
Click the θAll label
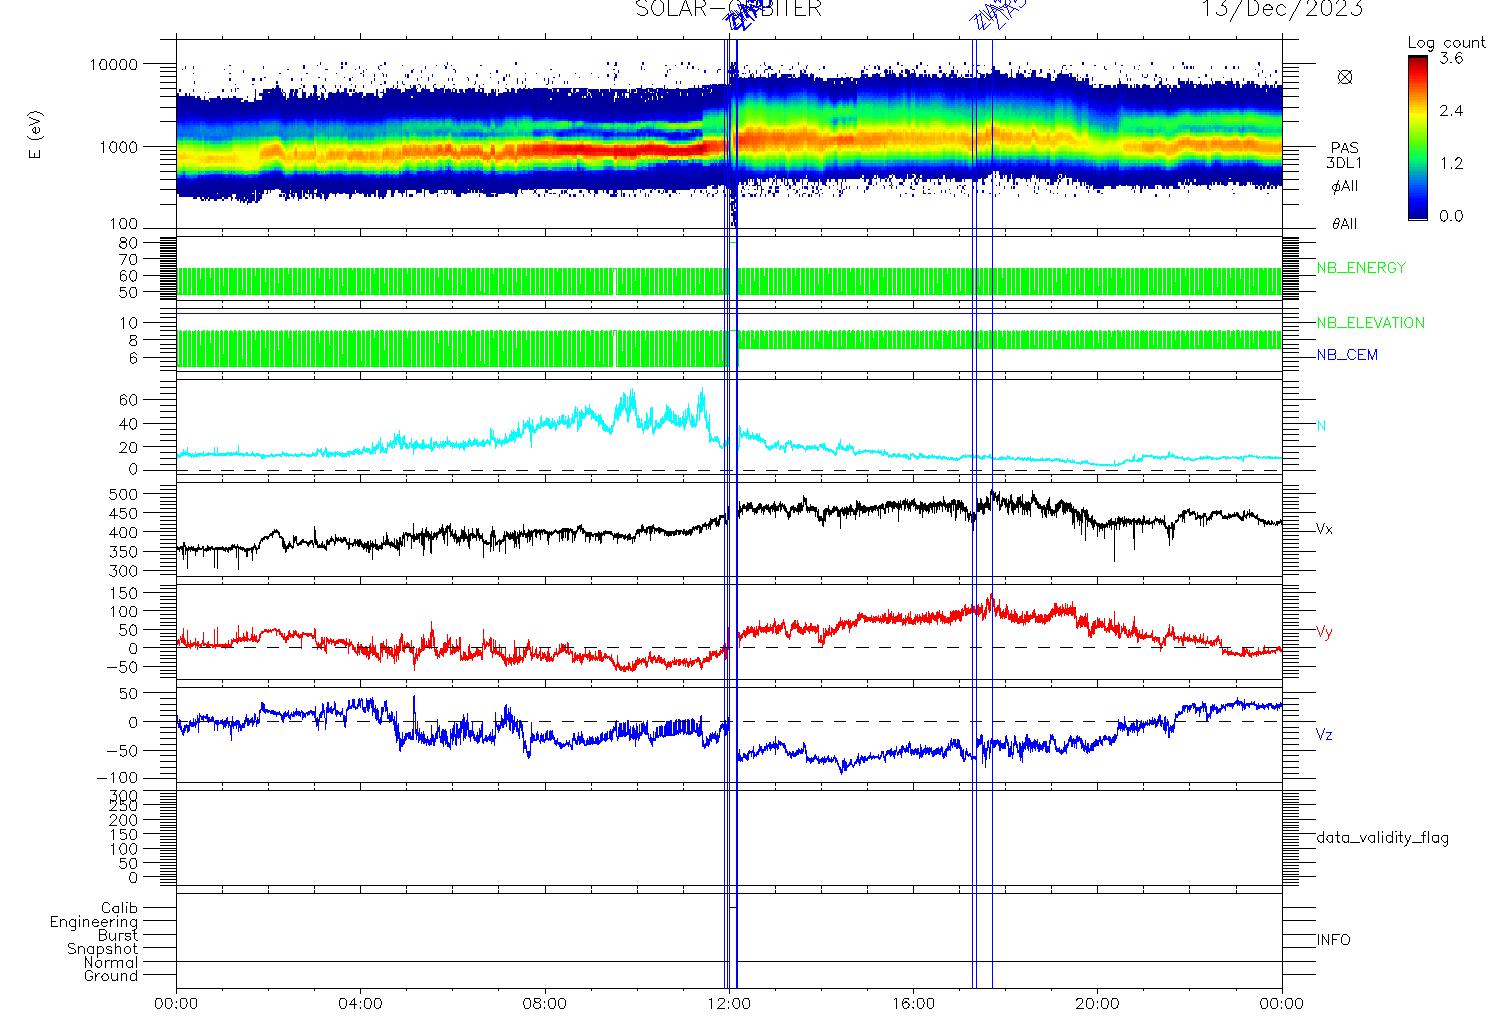click(1344, 224)
